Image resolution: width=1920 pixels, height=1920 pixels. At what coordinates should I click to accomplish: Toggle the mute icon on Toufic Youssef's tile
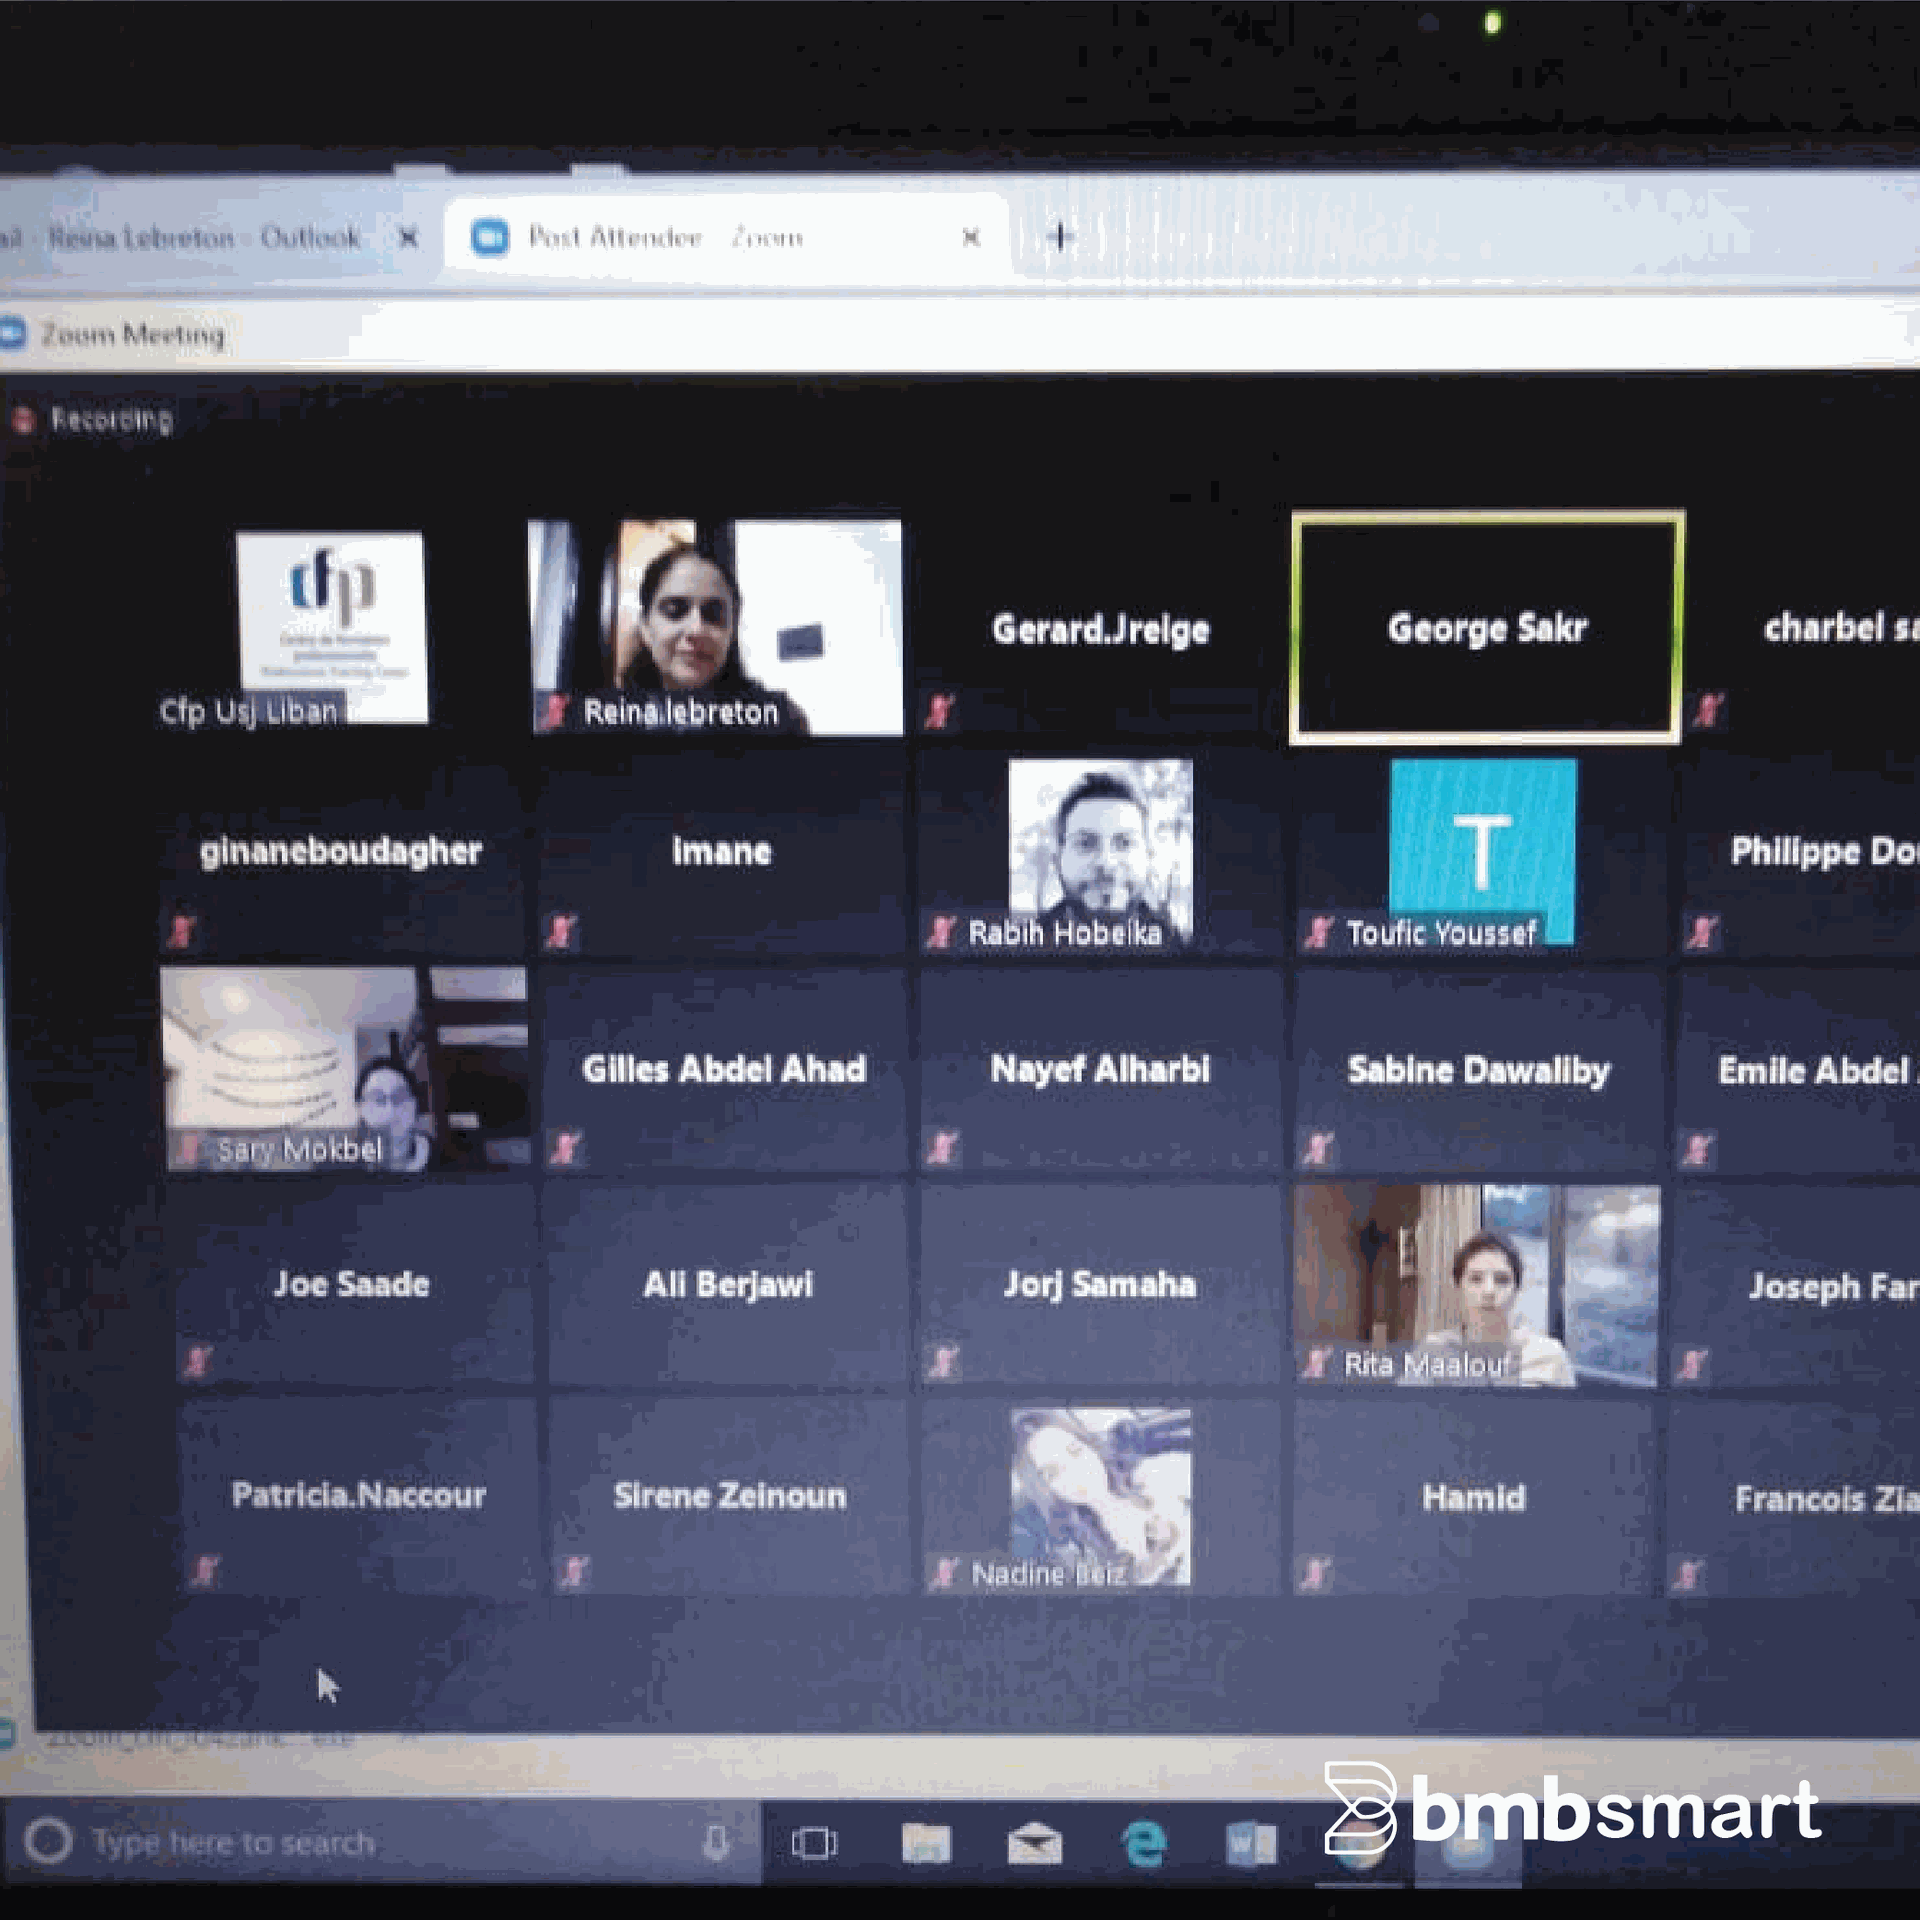(x=1316, y=935)
